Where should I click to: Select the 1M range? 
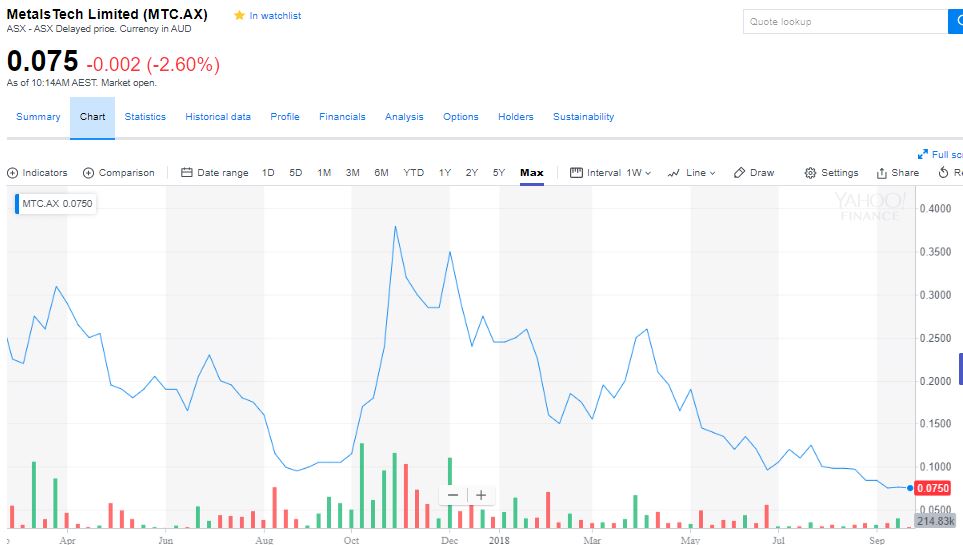point(324,173)
